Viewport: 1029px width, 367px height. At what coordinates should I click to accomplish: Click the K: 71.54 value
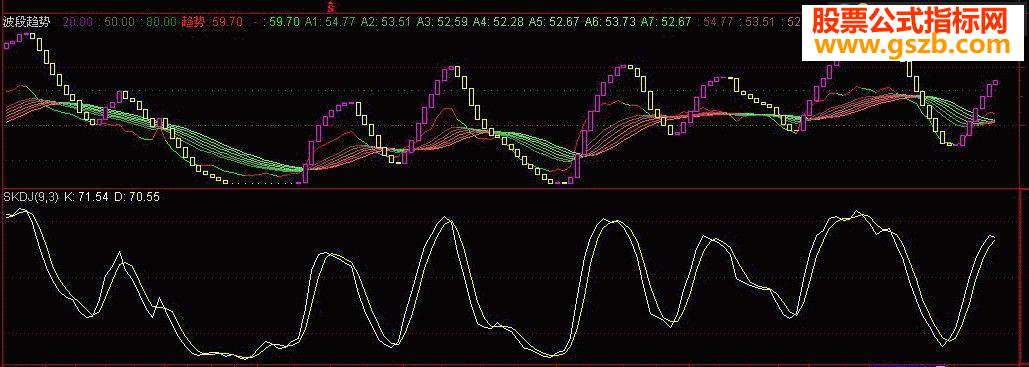coord(86,196)
